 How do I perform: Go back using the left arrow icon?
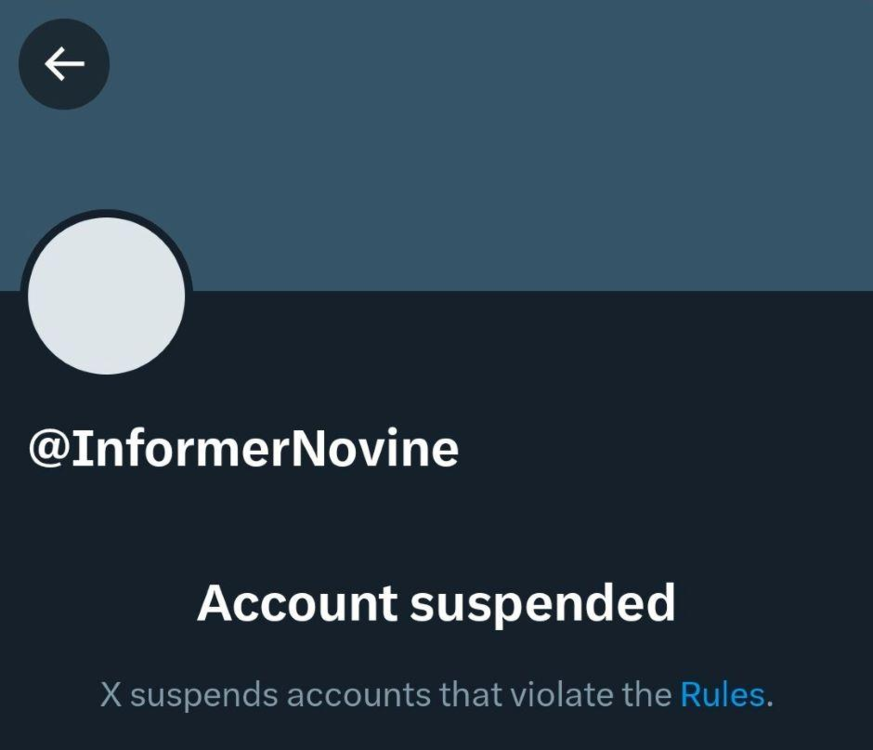coord(64,65)
